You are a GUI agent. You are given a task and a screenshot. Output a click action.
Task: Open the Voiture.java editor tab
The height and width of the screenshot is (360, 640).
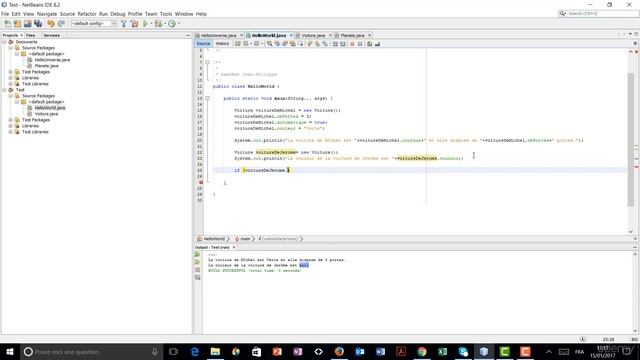(x=313, y=36)
